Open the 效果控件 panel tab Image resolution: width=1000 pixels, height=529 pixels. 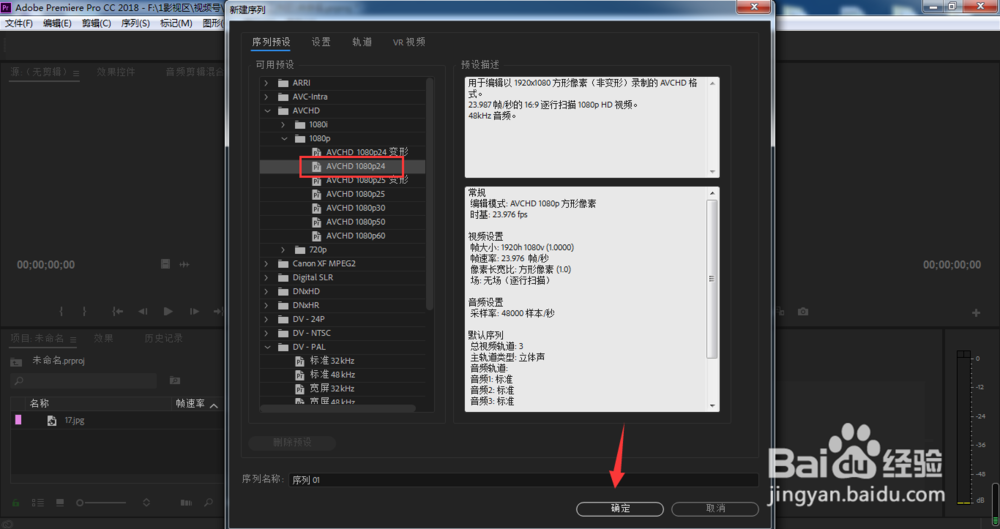[x=115, y=72]
